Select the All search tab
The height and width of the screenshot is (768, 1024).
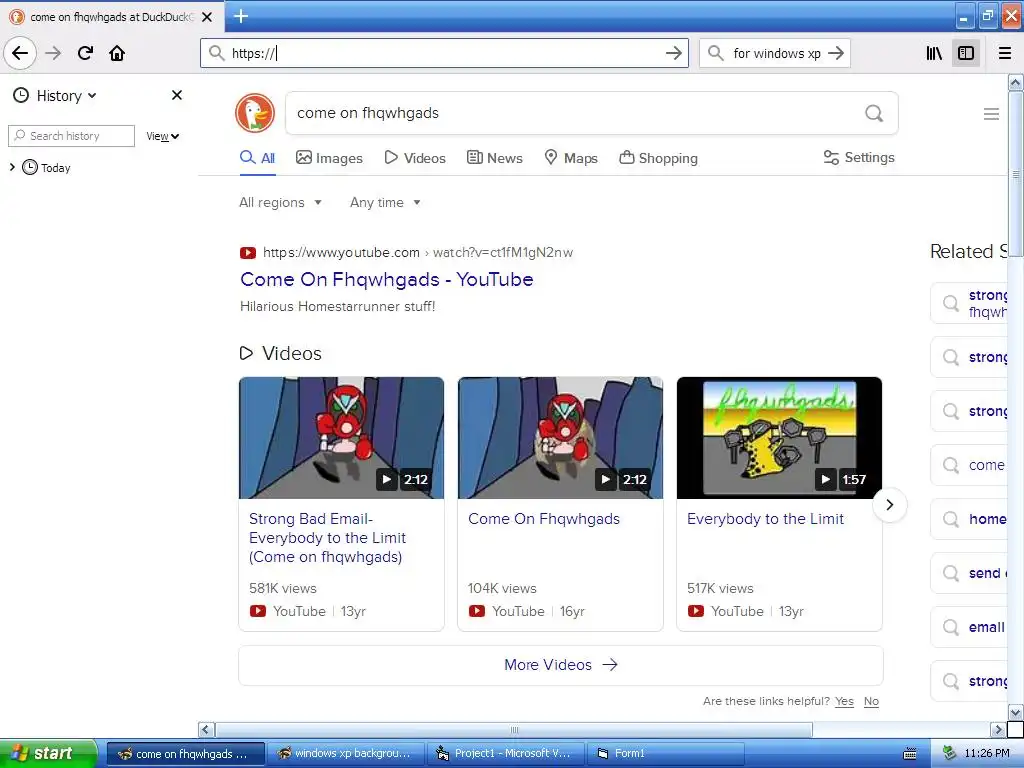[258, 158]
